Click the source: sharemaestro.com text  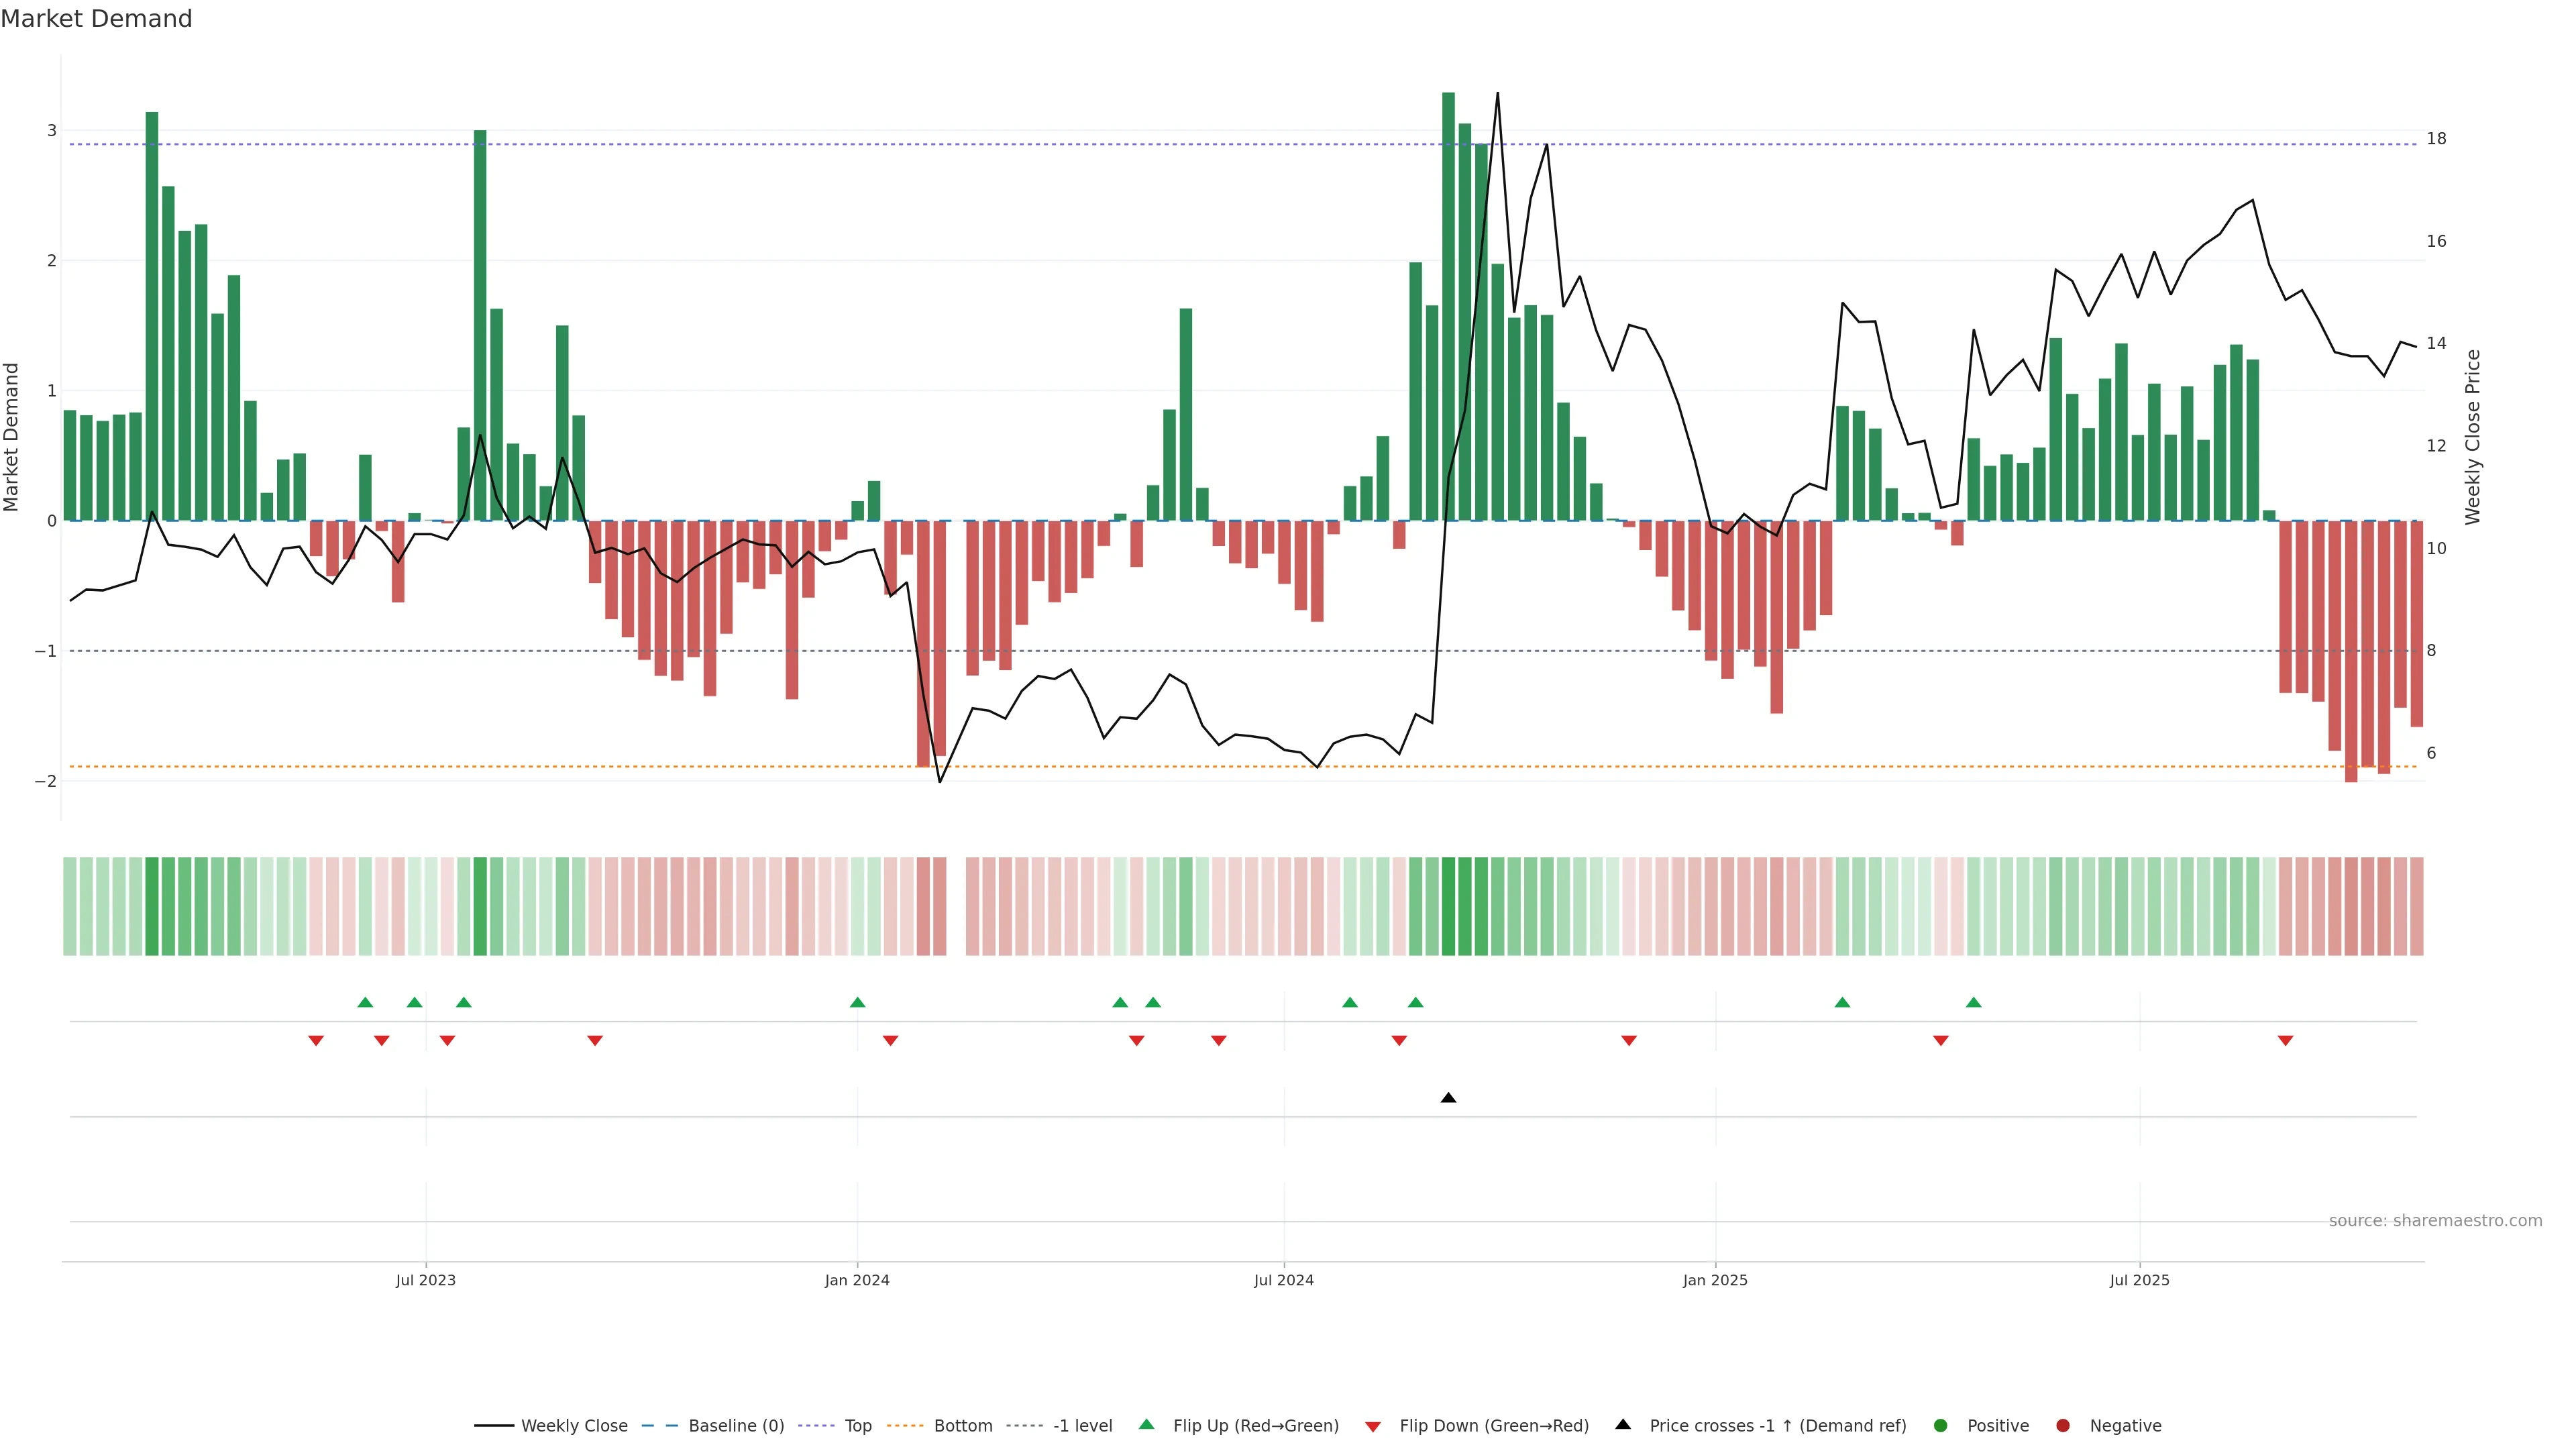coord(2435,1220)
